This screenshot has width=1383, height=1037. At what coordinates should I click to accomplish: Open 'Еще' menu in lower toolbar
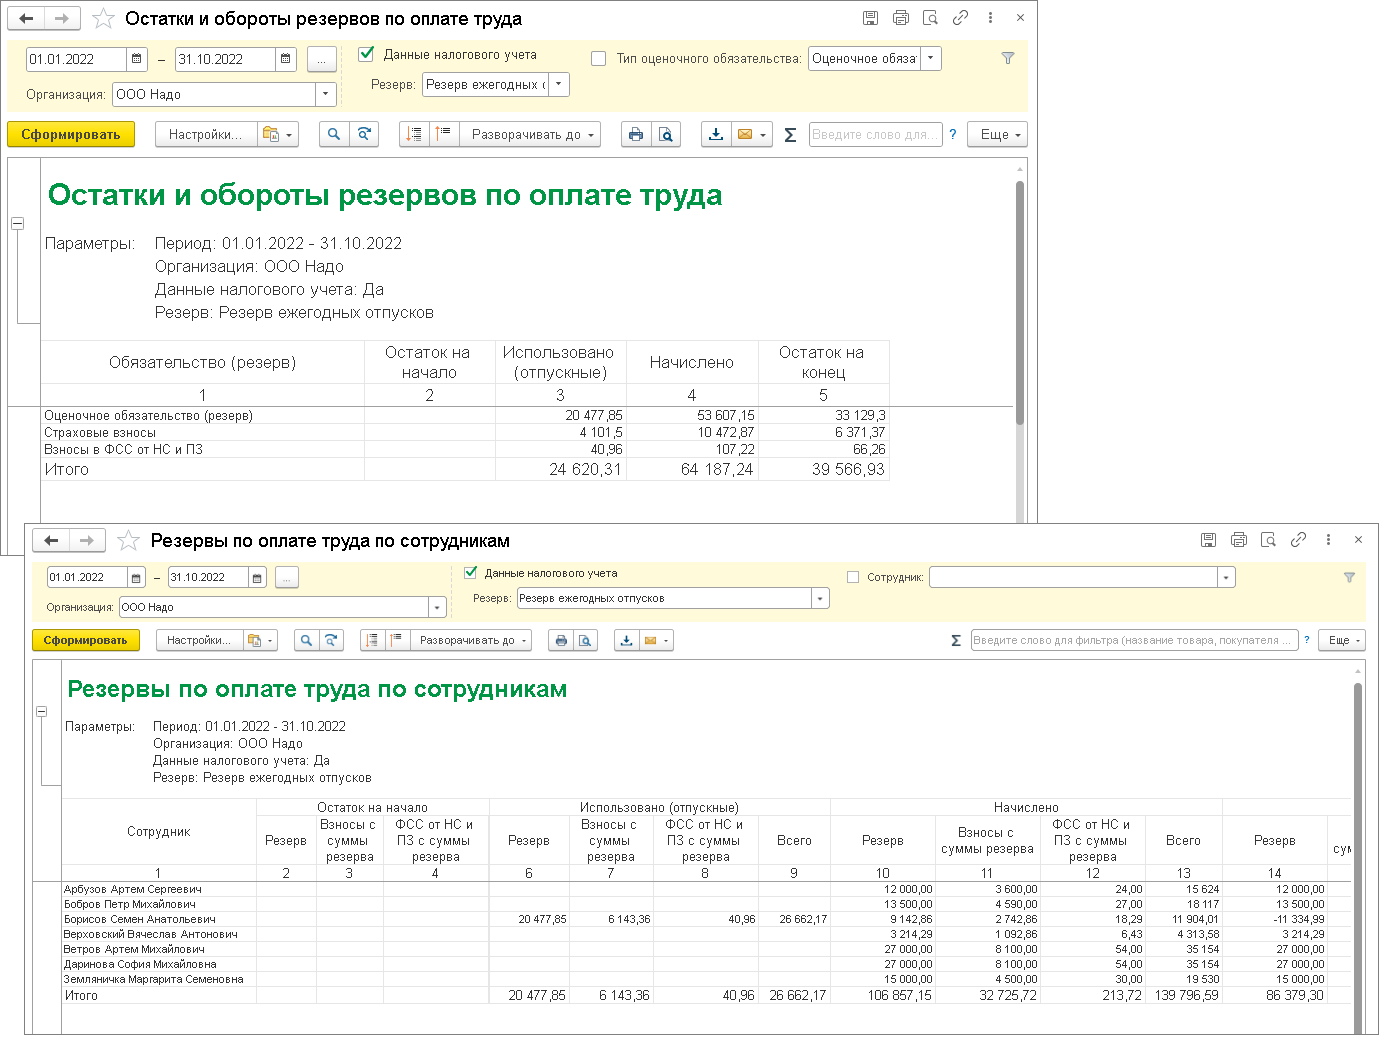pyautogui.click(x=1343, y=640)
